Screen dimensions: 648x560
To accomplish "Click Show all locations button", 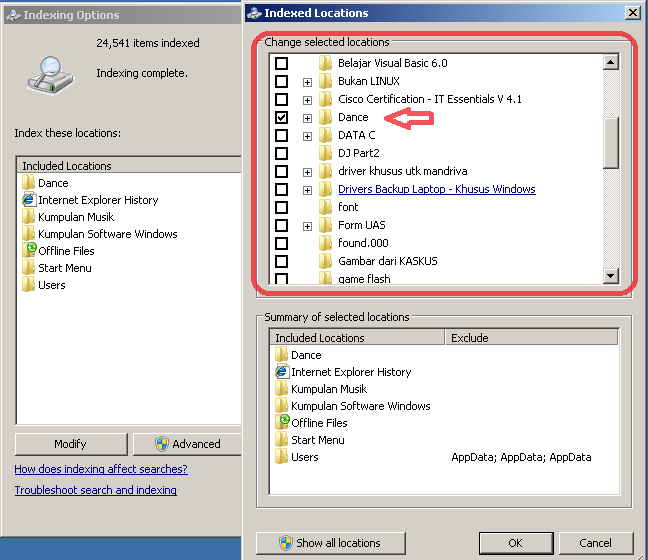I will [x=331, y=543].
